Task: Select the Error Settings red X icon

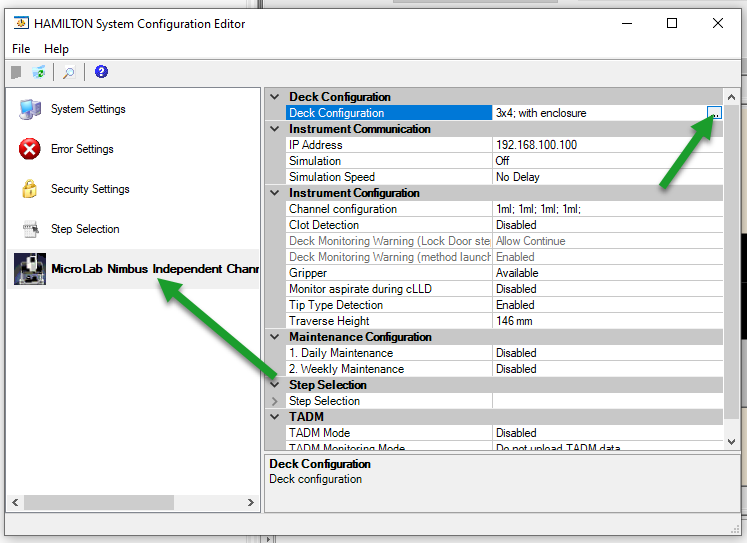Action: click(x=30, y=149)
